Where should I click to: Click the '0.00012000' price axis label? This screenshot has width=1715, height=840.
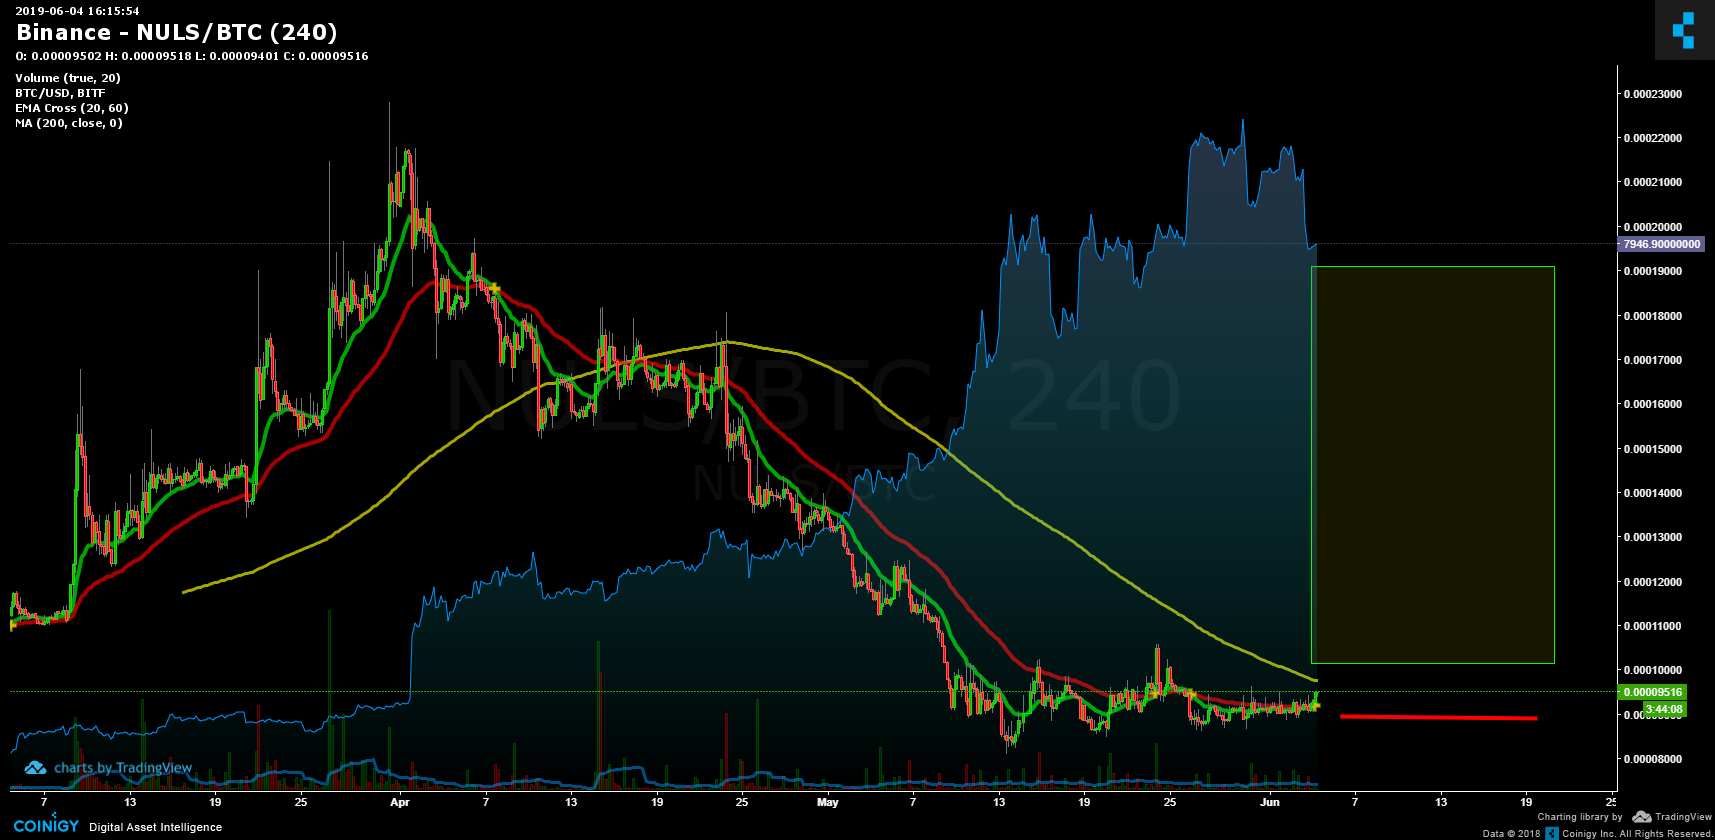pos(1652,582)
